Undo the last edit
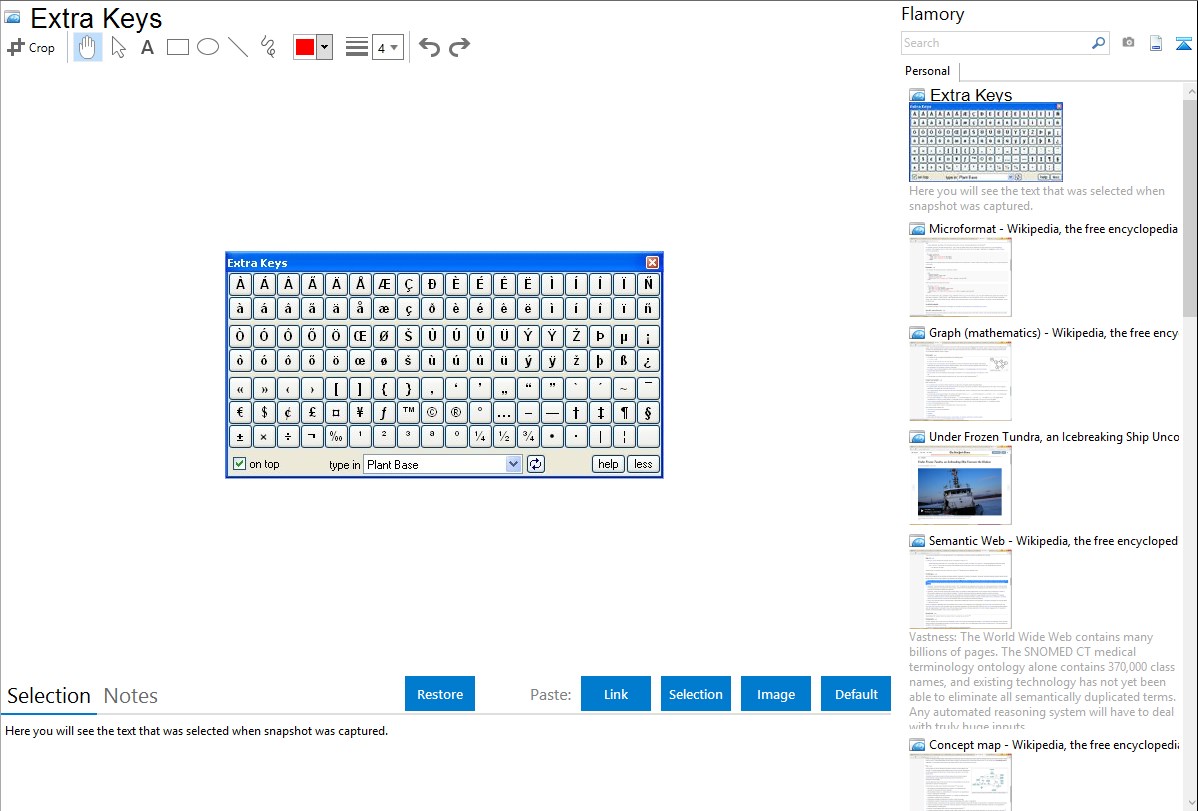Image resolution: width=1198 pixels, height=811 pixels. coord(429,47)
